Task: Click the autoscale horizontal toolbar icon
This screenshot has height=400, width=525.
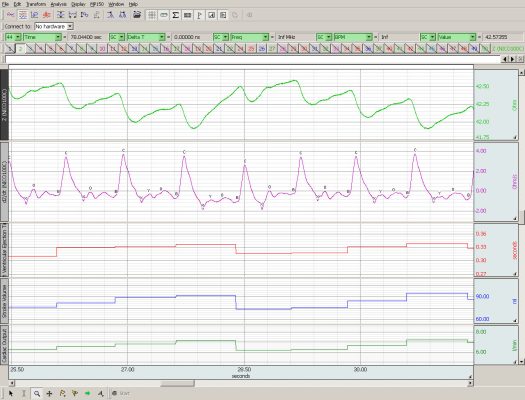Action: (x=73, y=15)
